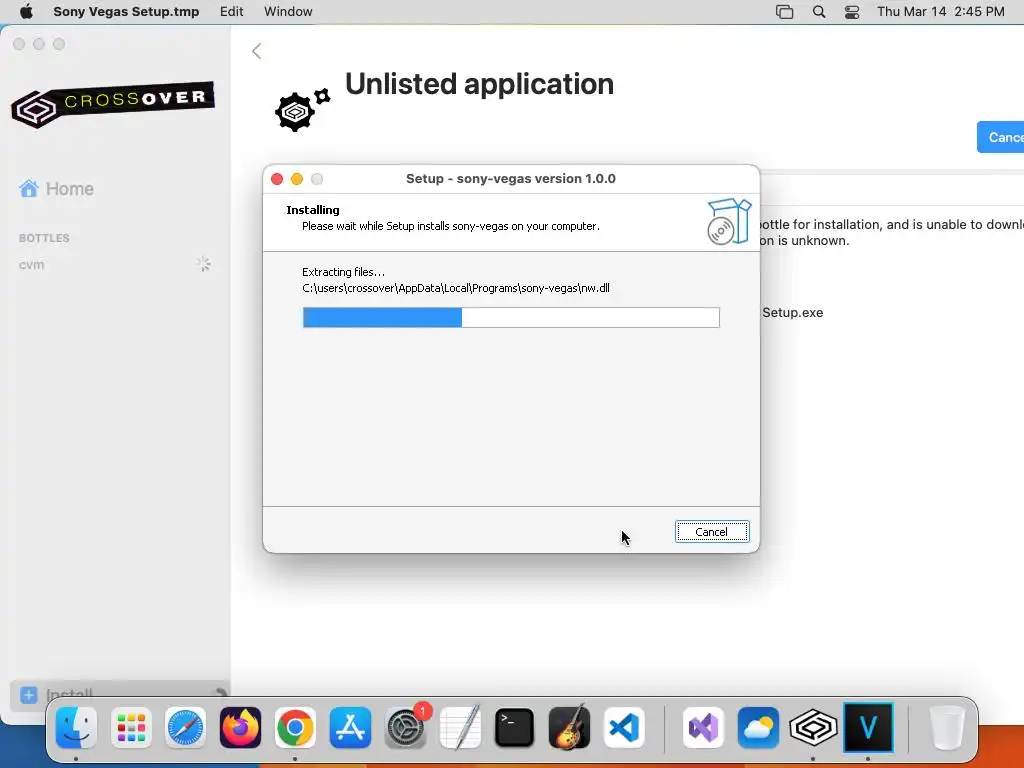Open App Store from the Dock
This screenshot has width=1024, height=768.
350,728
